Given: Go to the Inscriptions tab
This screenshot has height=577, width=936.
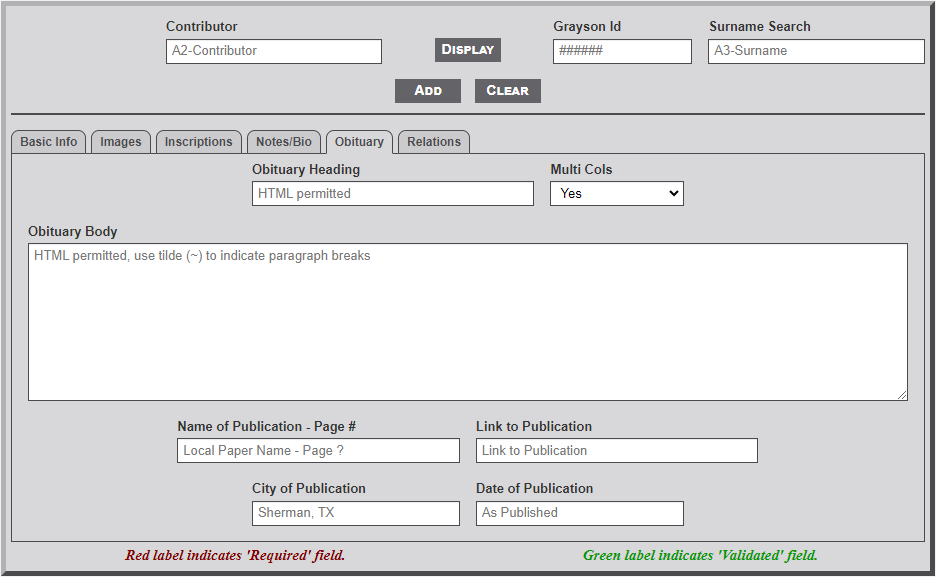Looking at the screenshot, I should pyautogui.click(x=198, y=142).
